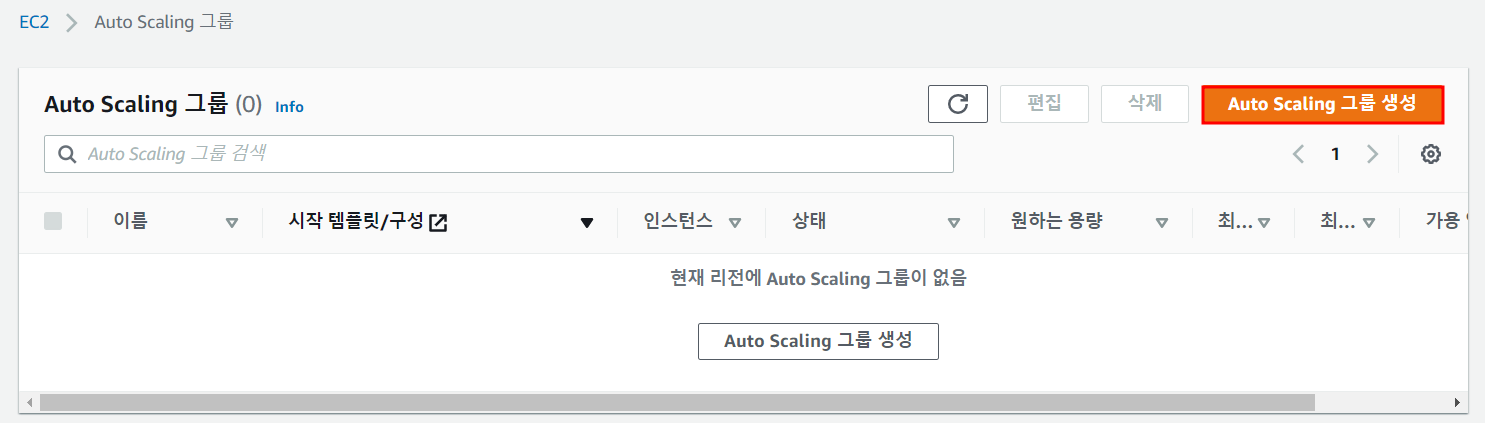This screenshot has width=1485, height=423.
Task: Click page number 1
Action: coord(1335,154)
